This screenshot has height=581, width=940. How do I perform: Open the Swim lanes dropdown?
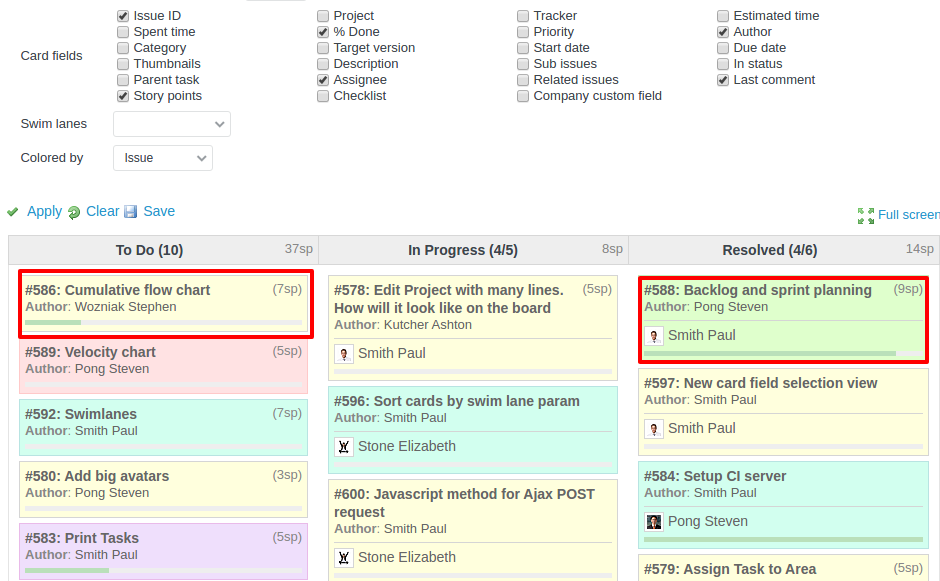pyautogui.click(x=172, y=124)
